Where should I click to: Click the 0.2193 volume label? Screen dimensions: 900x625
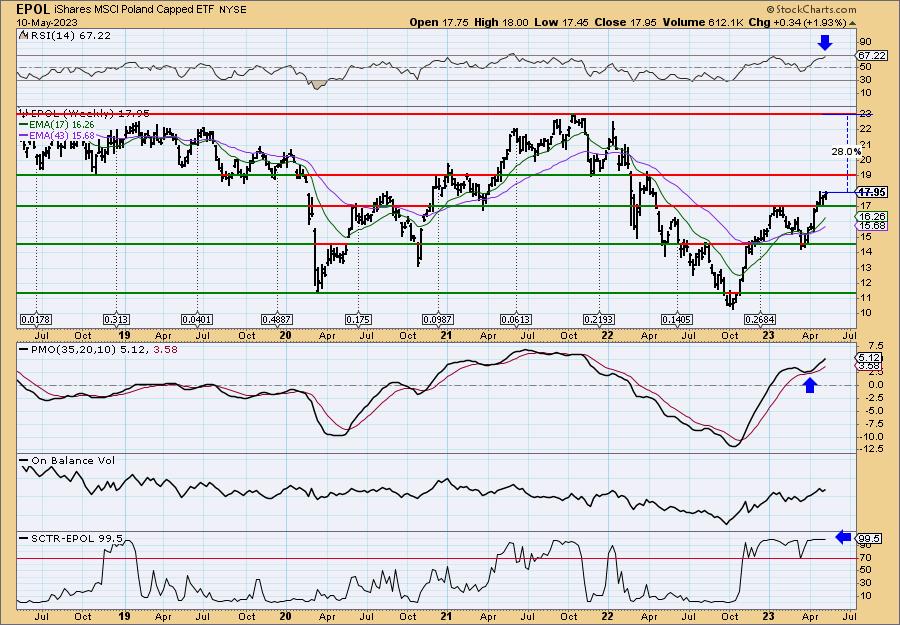[599, 320]
